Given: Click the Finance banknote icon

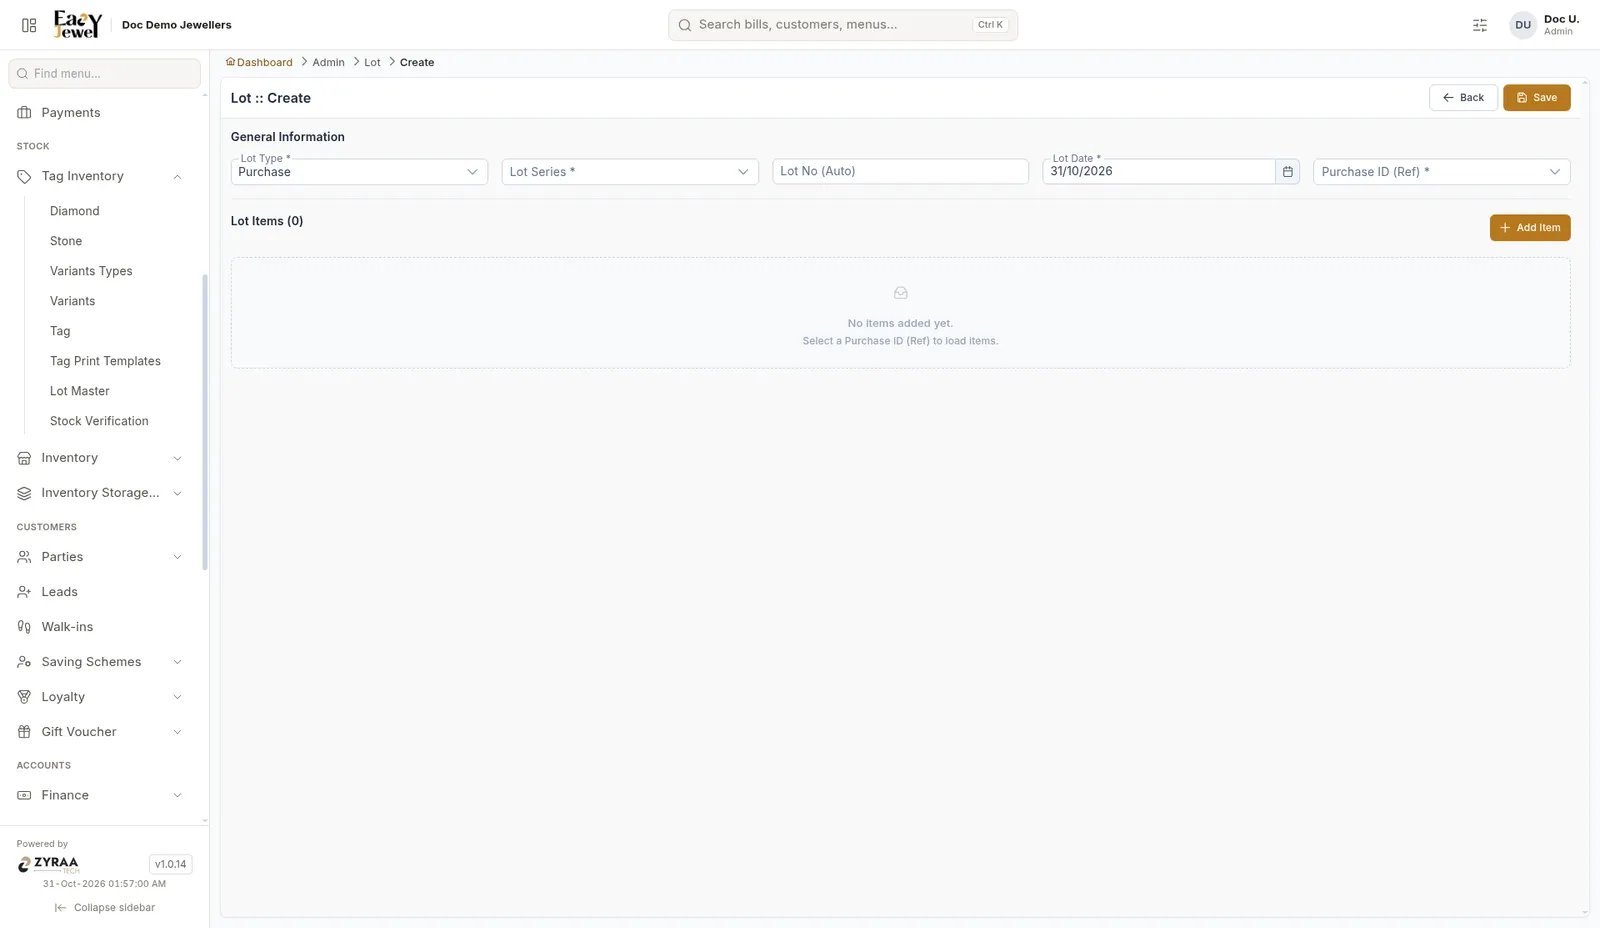Looking at the screenshot, I should click(x=24, y=795).
